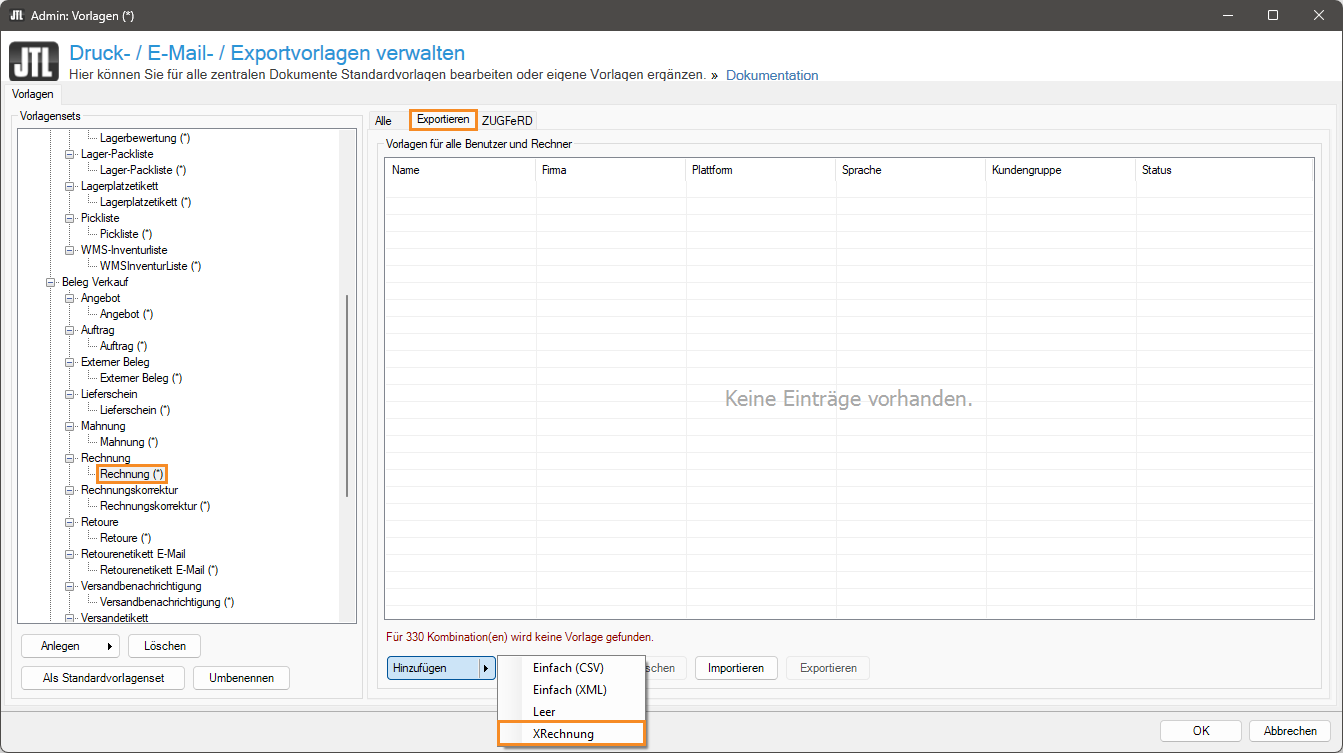Image resolution: width=1343 pixels, height=753 pixels.
Task: Select Einfach (CSV) menu entry
Action: 568,668
